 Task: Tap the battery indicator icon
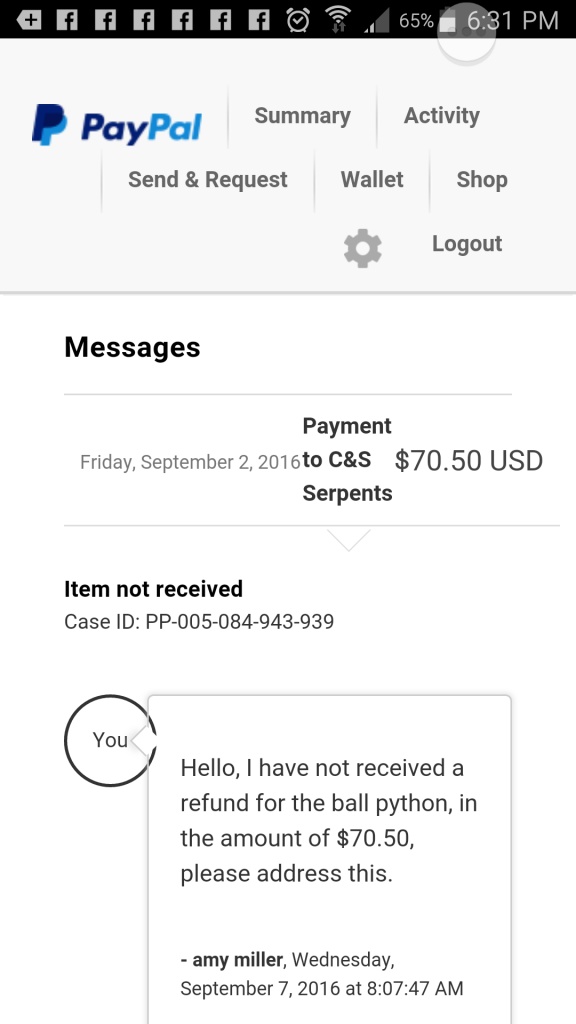coord(447,21)
